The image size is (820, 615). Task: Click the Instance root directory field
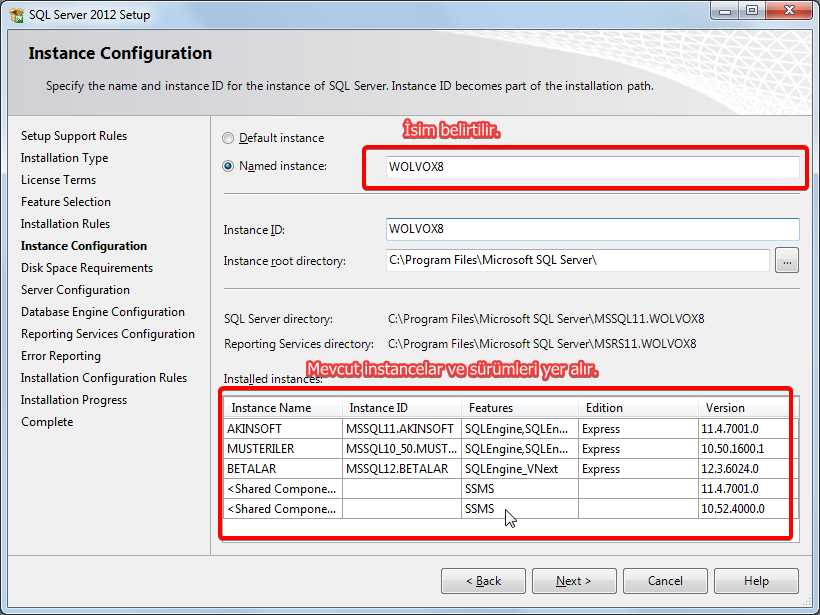[x=577, y=260]
